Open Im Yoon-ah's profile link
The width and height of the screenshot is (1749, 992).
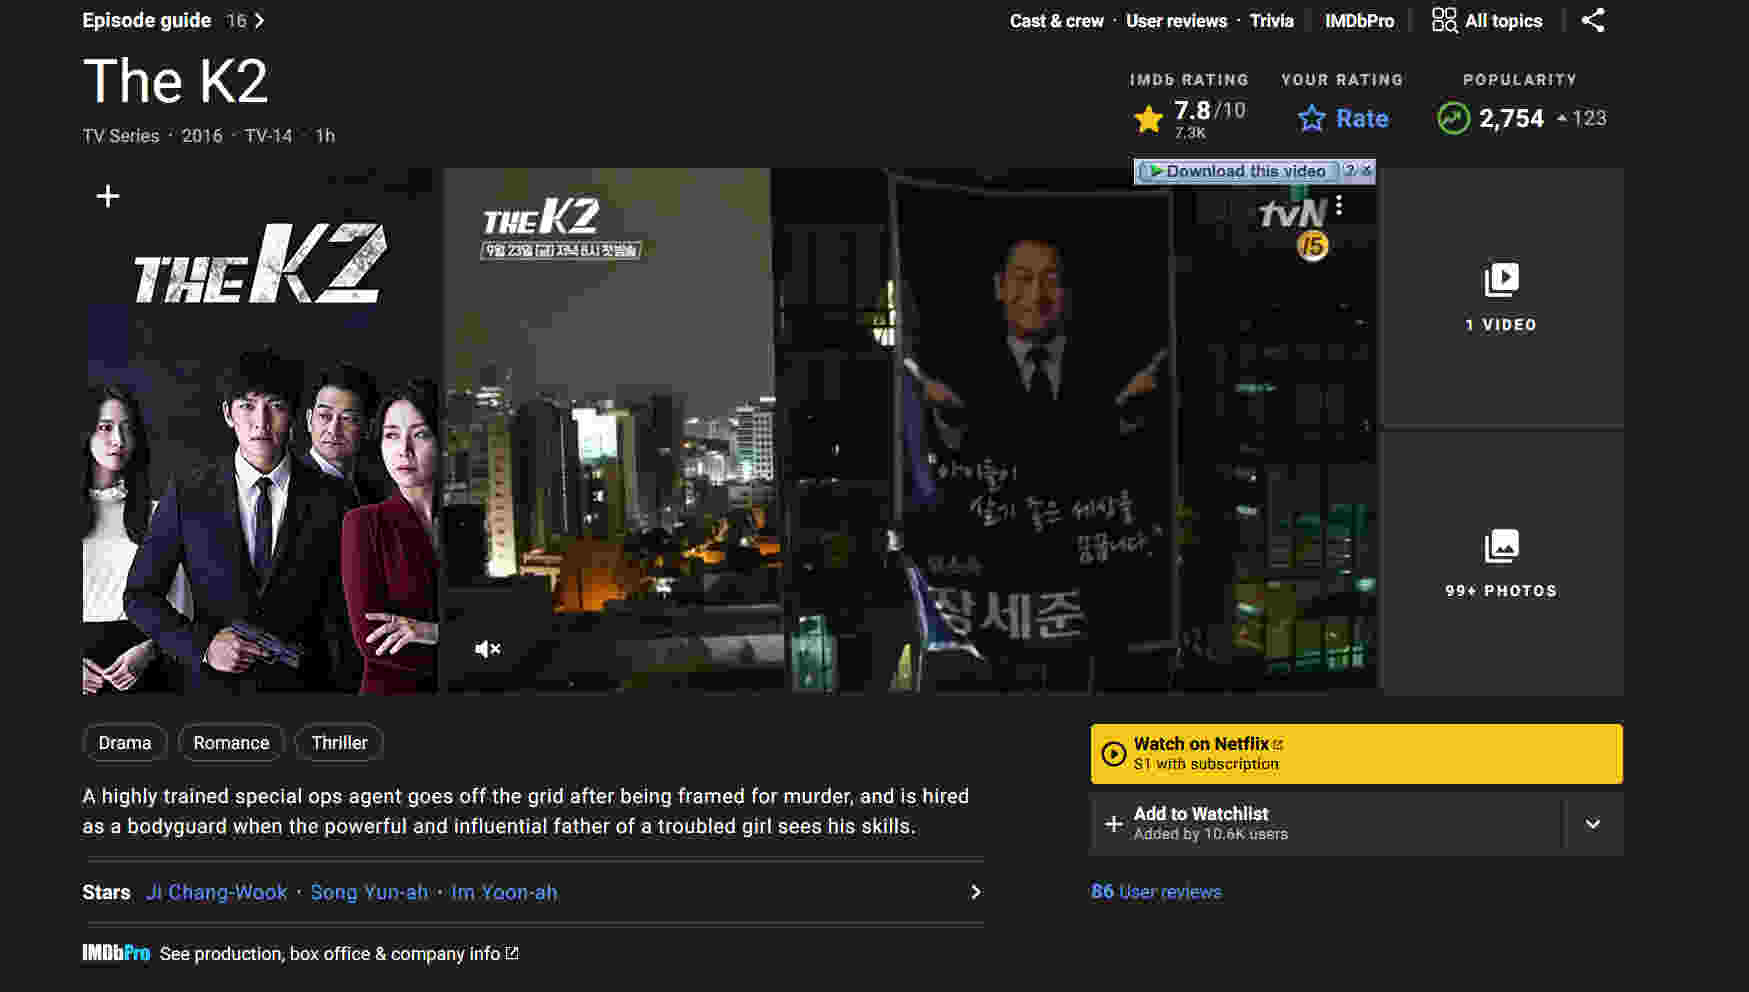[x=504, y=892]
